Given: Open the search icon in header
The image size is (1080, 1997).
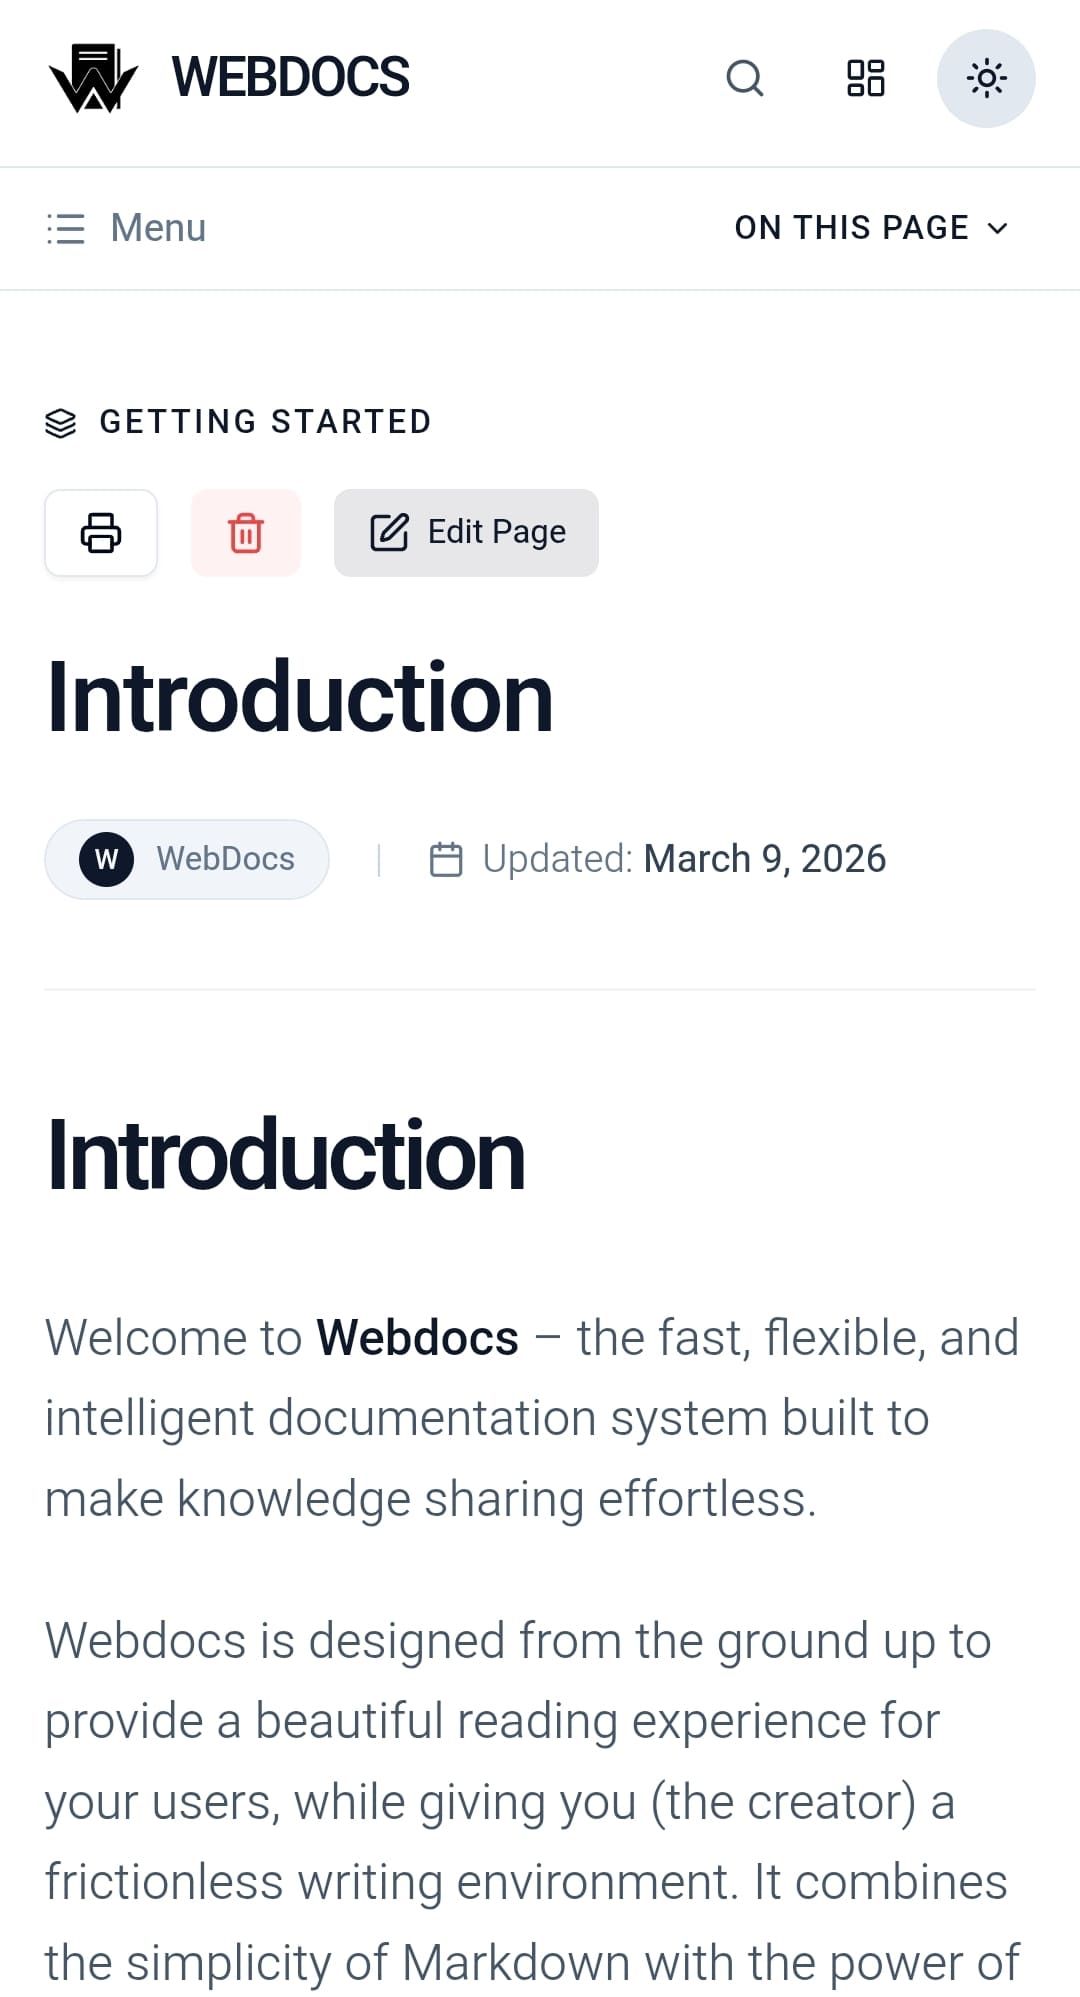Looking at the screenshot, I should click(744, 78).
